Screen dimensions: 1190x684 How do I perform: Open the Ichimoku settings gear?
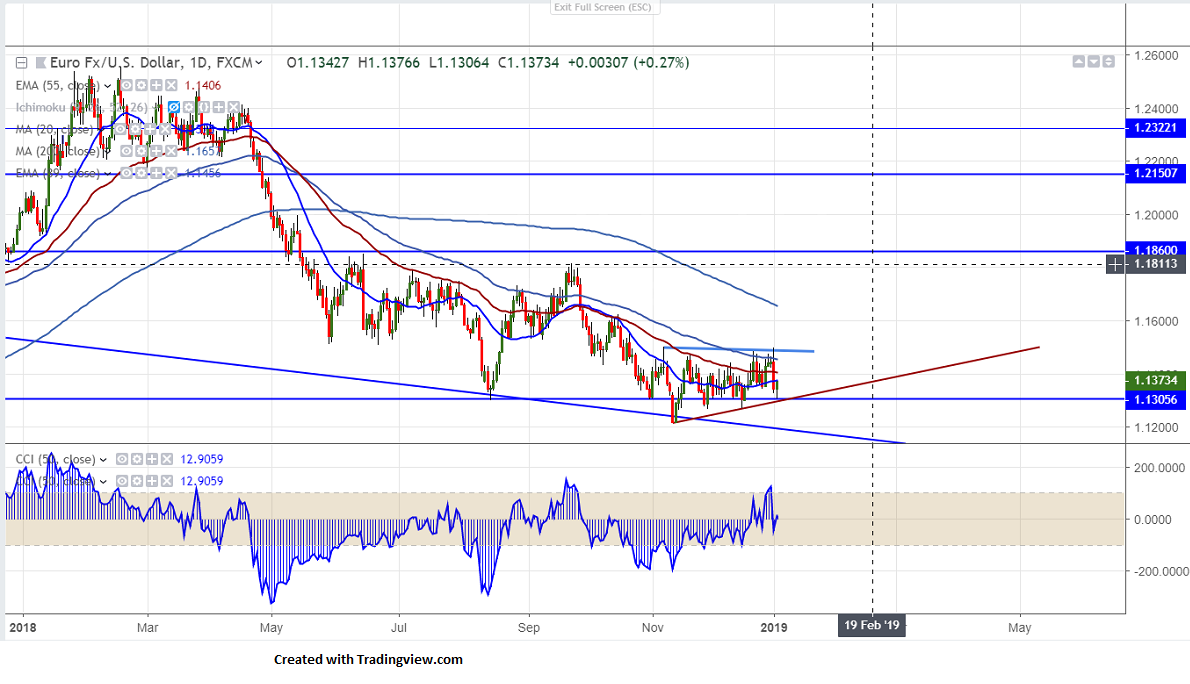coord(188,107)
